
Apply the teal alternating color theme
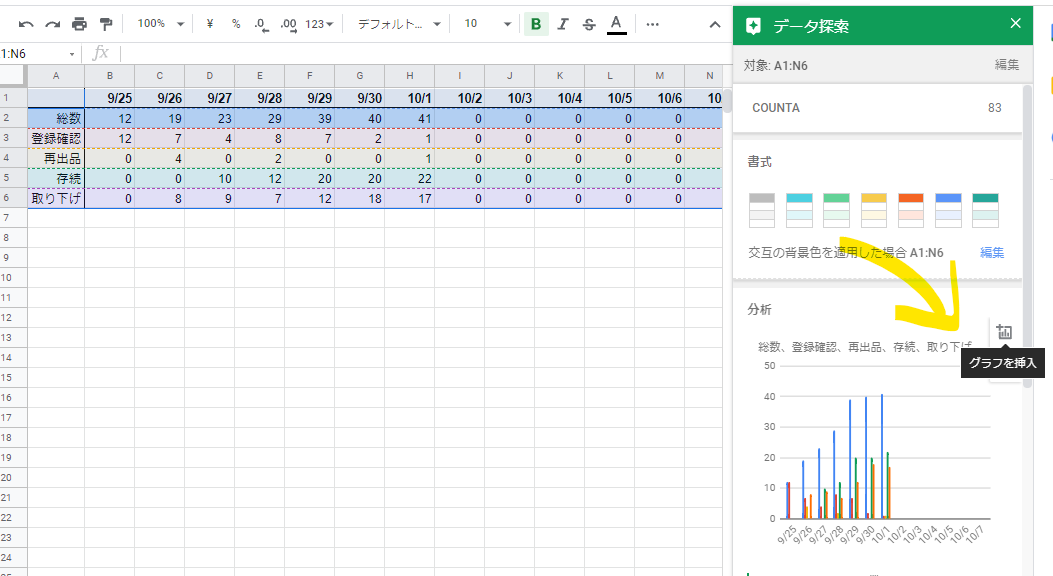click(x=985, y=211)
